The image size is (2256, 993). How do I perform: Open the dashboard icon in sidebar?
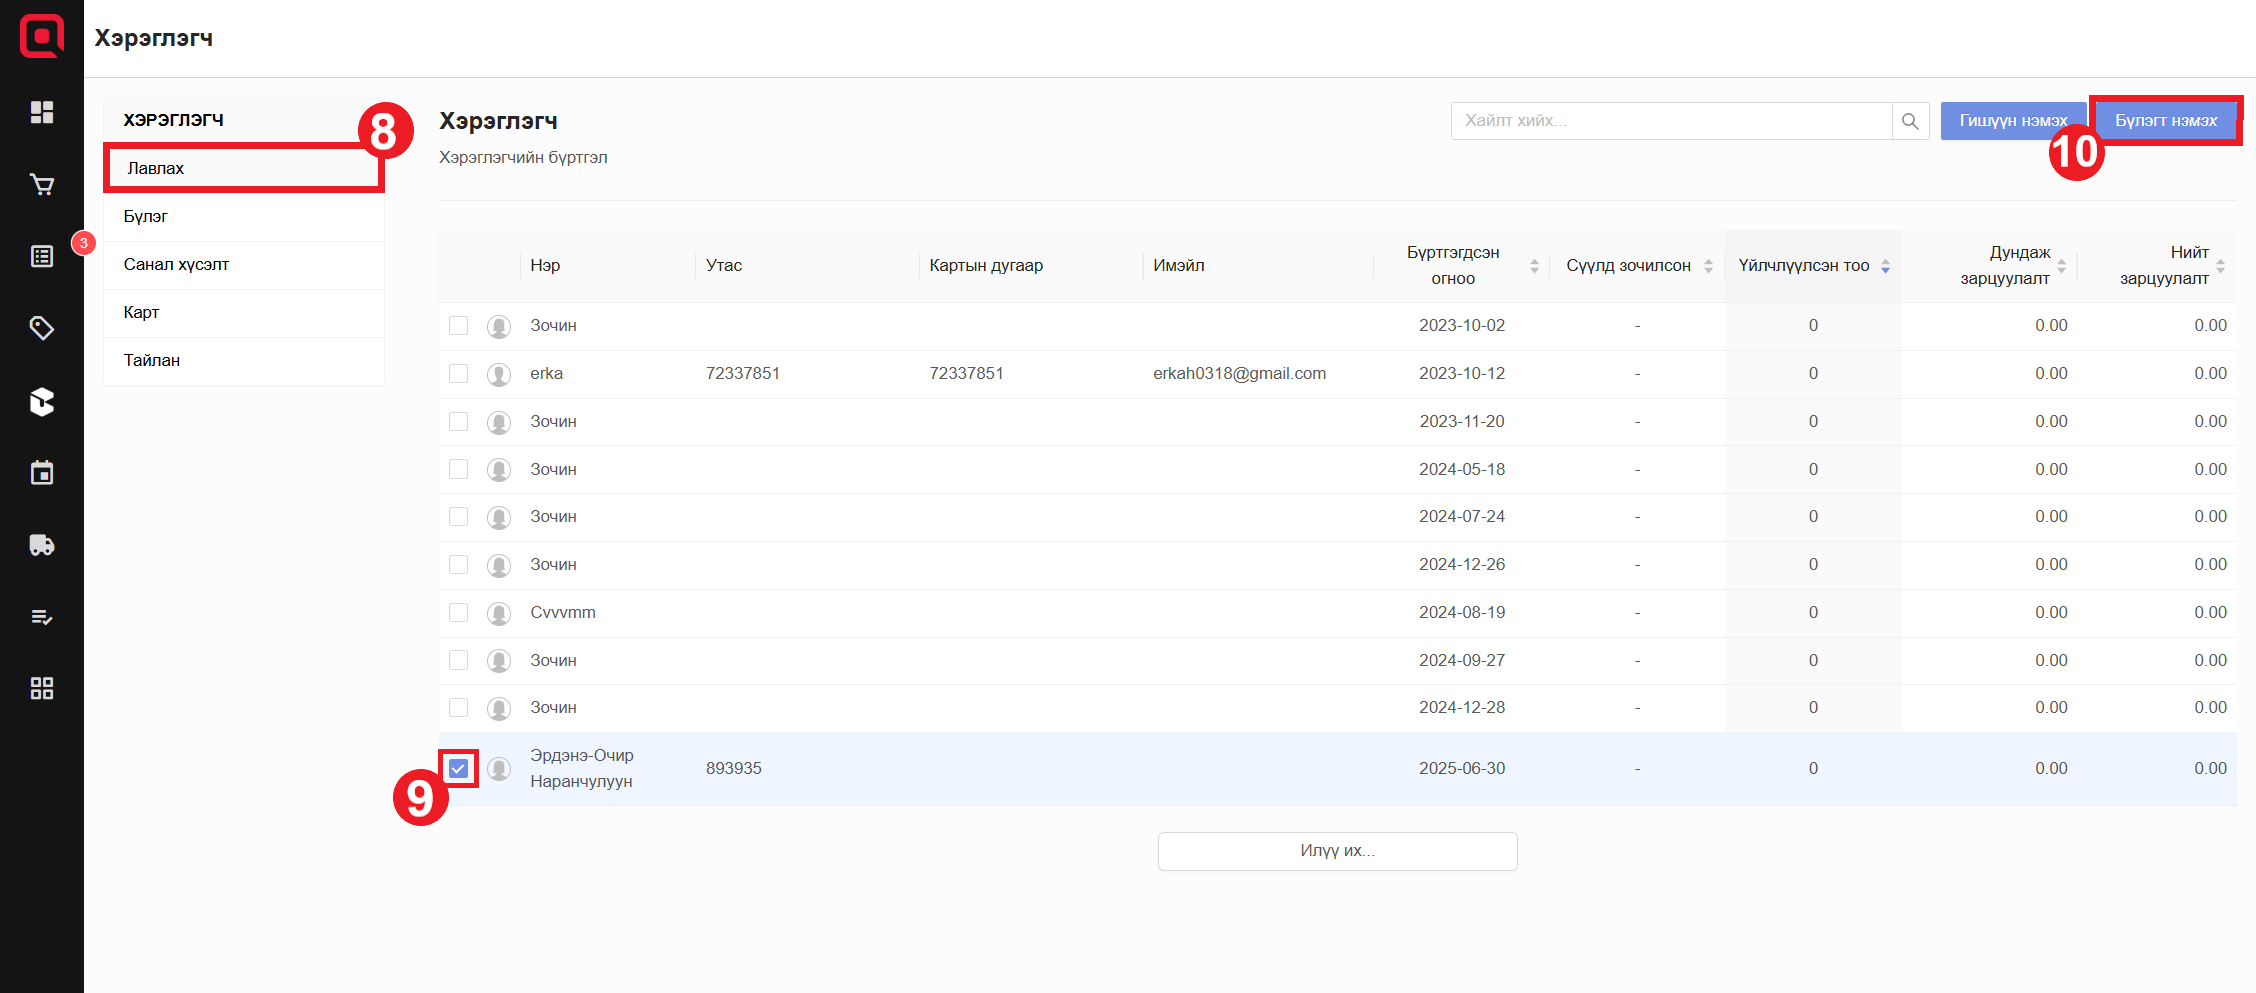(x=42, y=112)
